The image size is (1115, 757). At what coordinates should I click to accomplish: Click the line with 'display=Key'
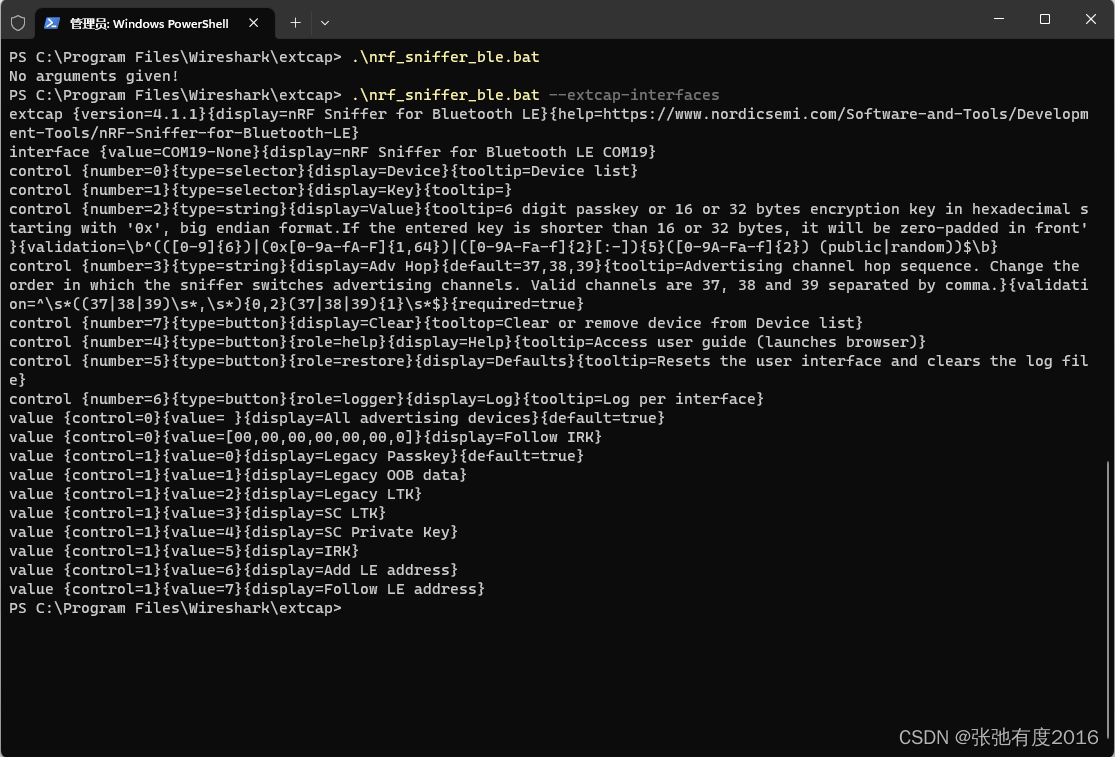[260, 190]
